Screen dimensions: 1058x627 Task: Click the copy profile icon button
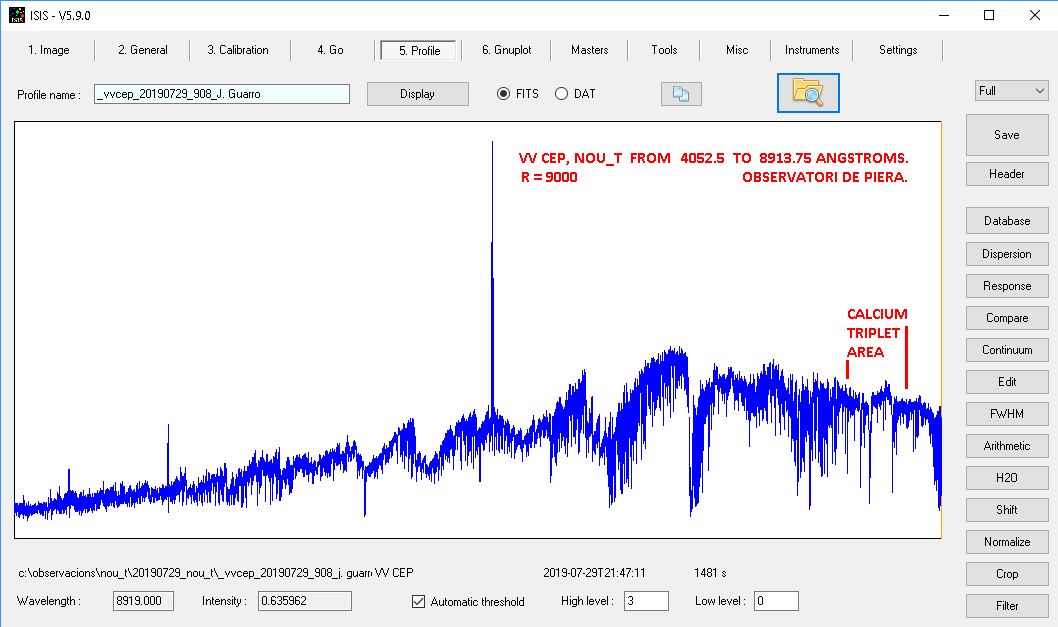(x=681, y=94)
